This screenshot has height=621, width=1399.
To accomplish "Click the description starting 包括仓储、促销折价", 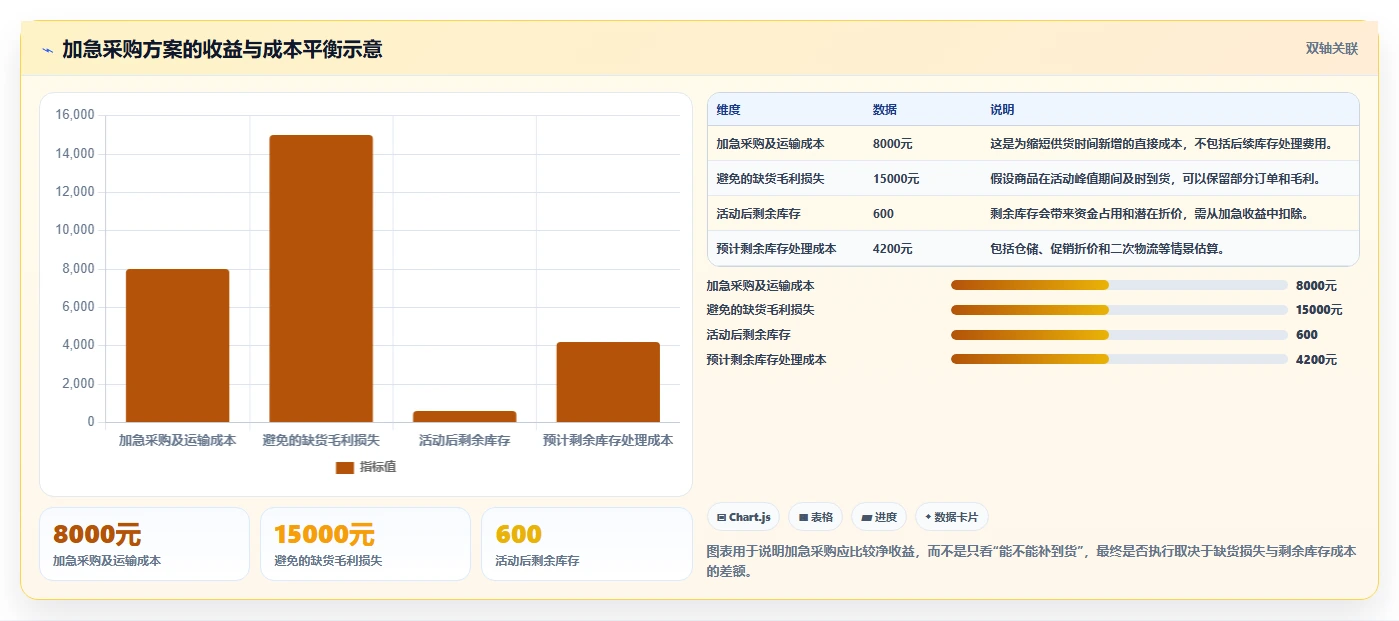I will (1108, 249).
